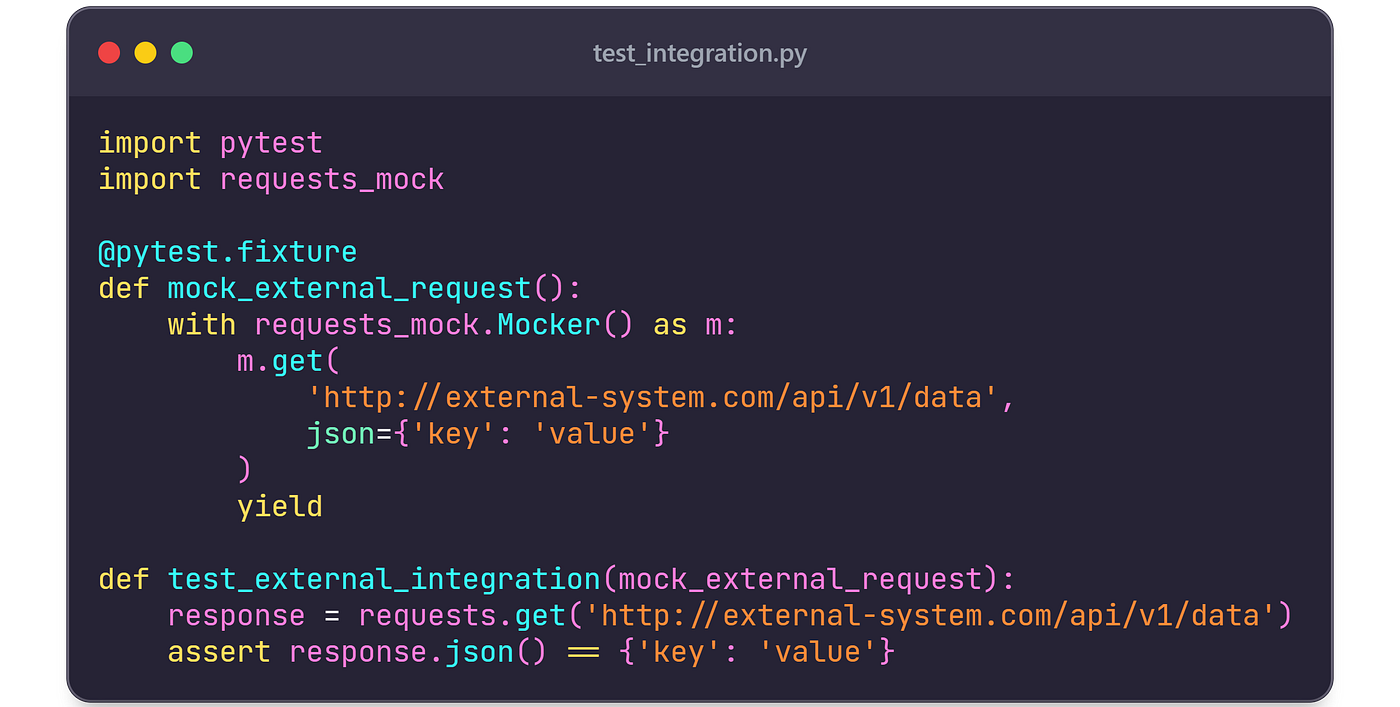This screenshot has width=1400, height=707.
Task: Click the assert statement line
Action: tap(530, 651)
